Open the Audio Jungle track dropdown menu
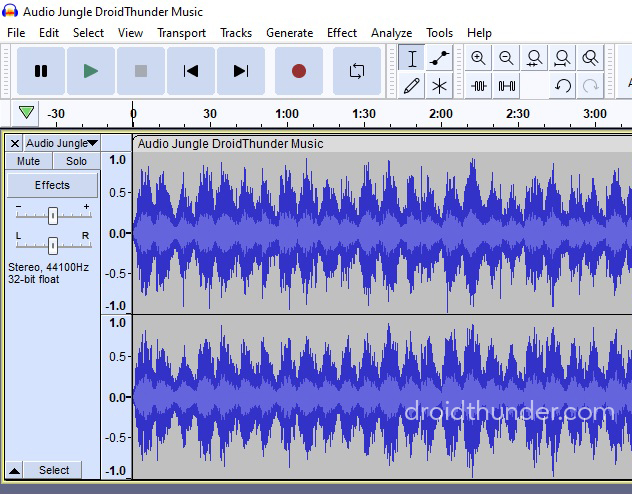Screen dimensions: 632x494 coord(62,143)
